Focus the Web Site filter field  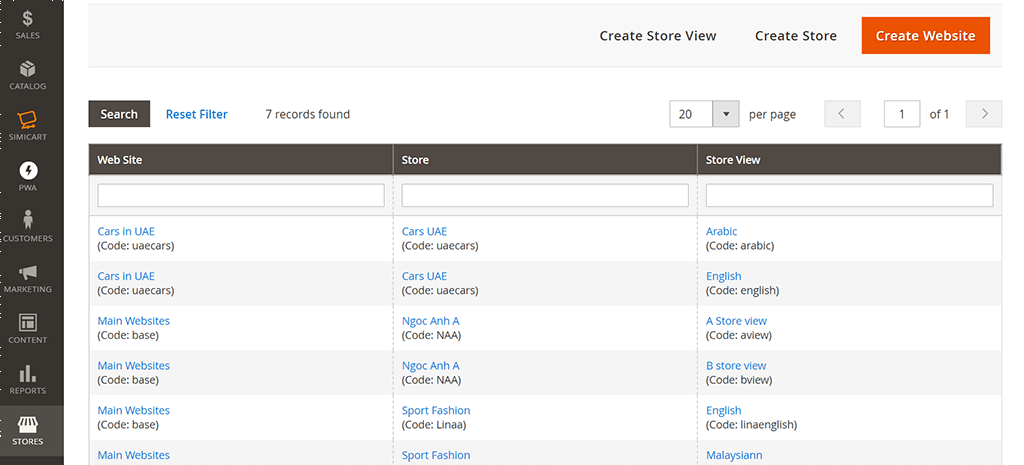point(241,195)
